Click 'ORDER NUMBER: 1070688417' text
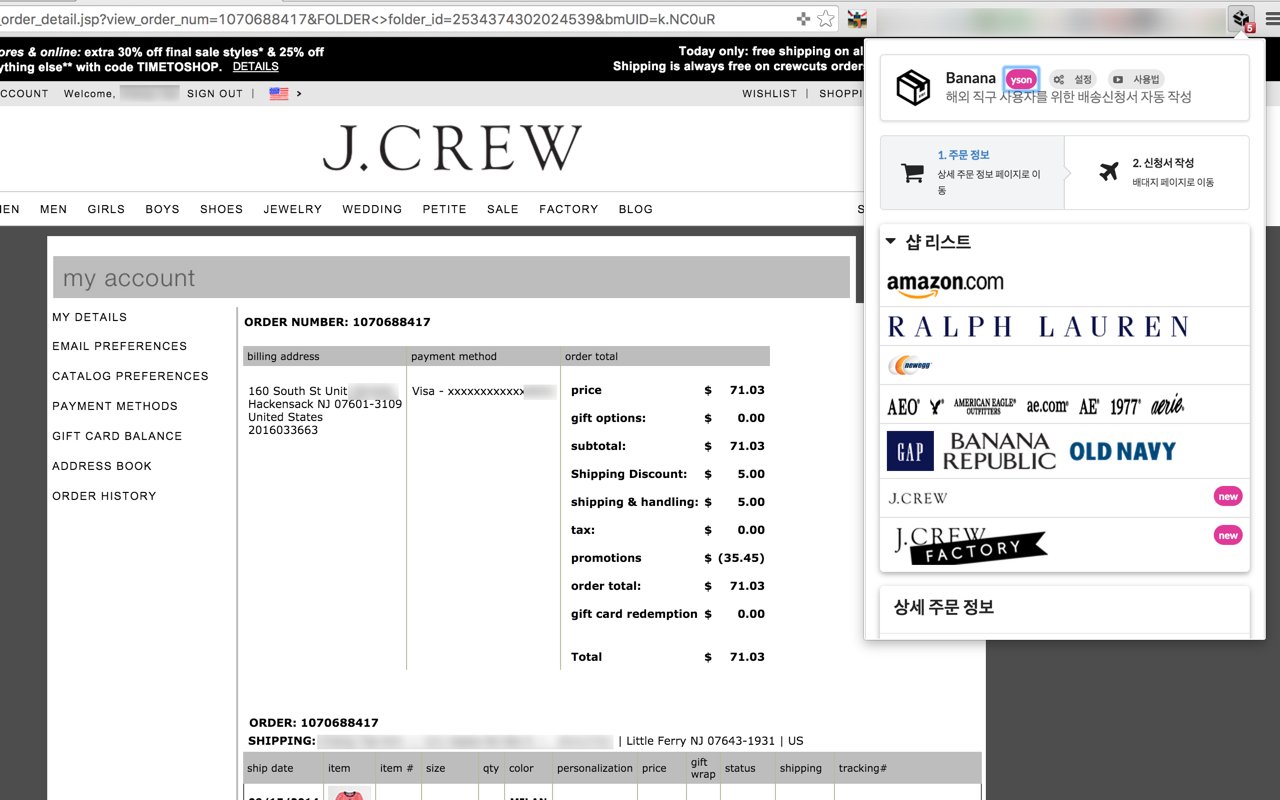 pyautogui.click(x=337, y=322)
